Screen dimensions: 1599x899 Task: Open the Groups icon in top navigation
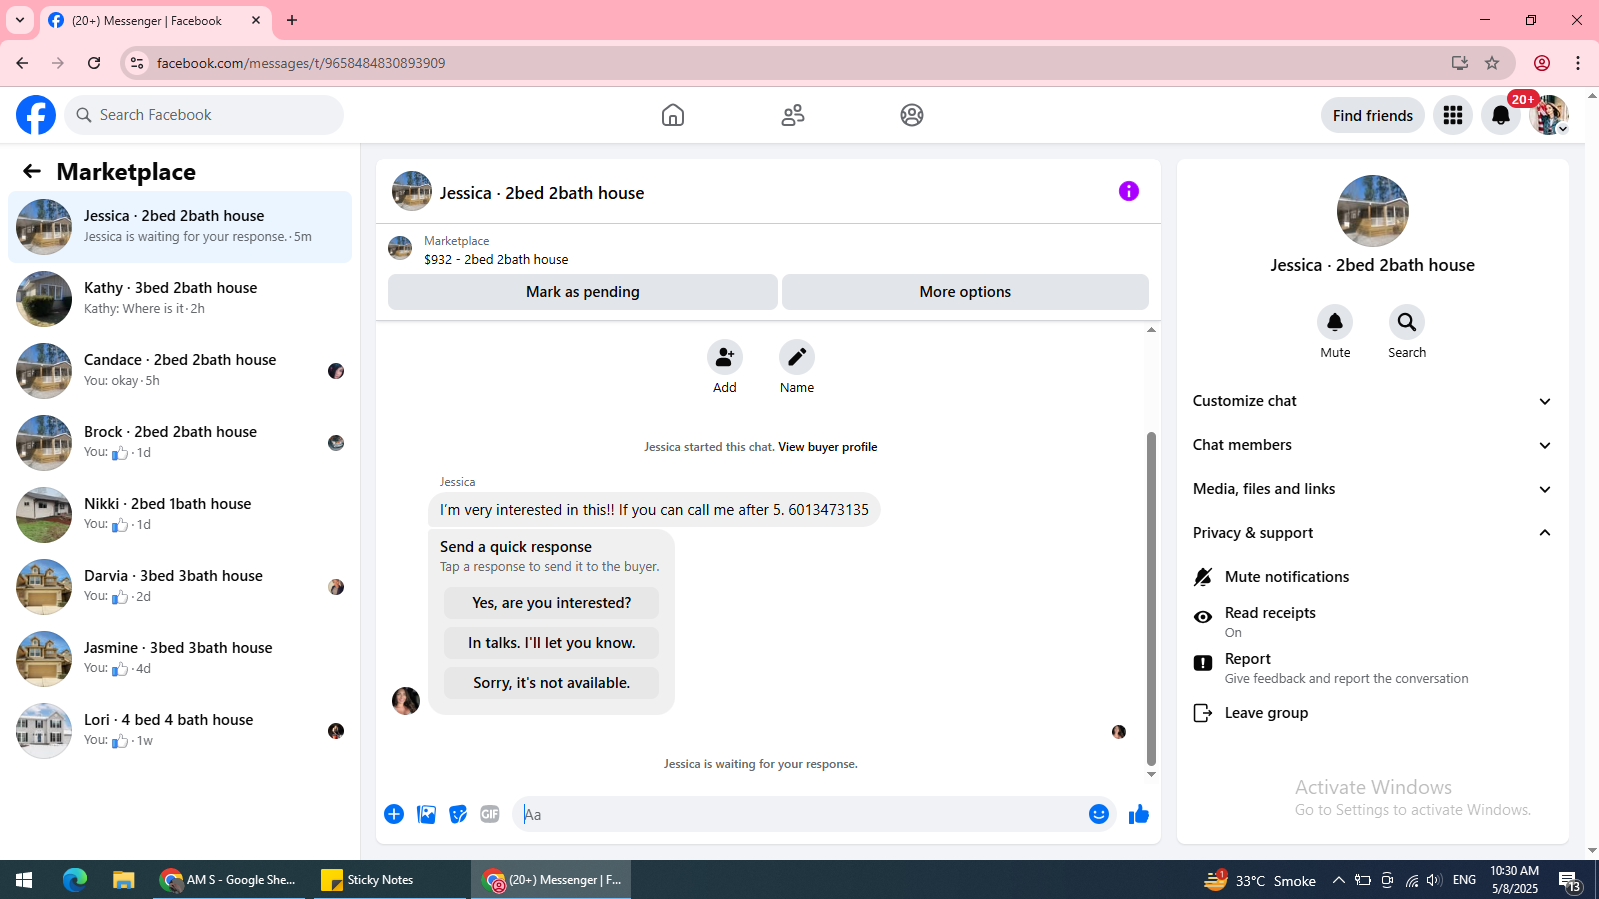pyautogui.click(x=912, y=115)
